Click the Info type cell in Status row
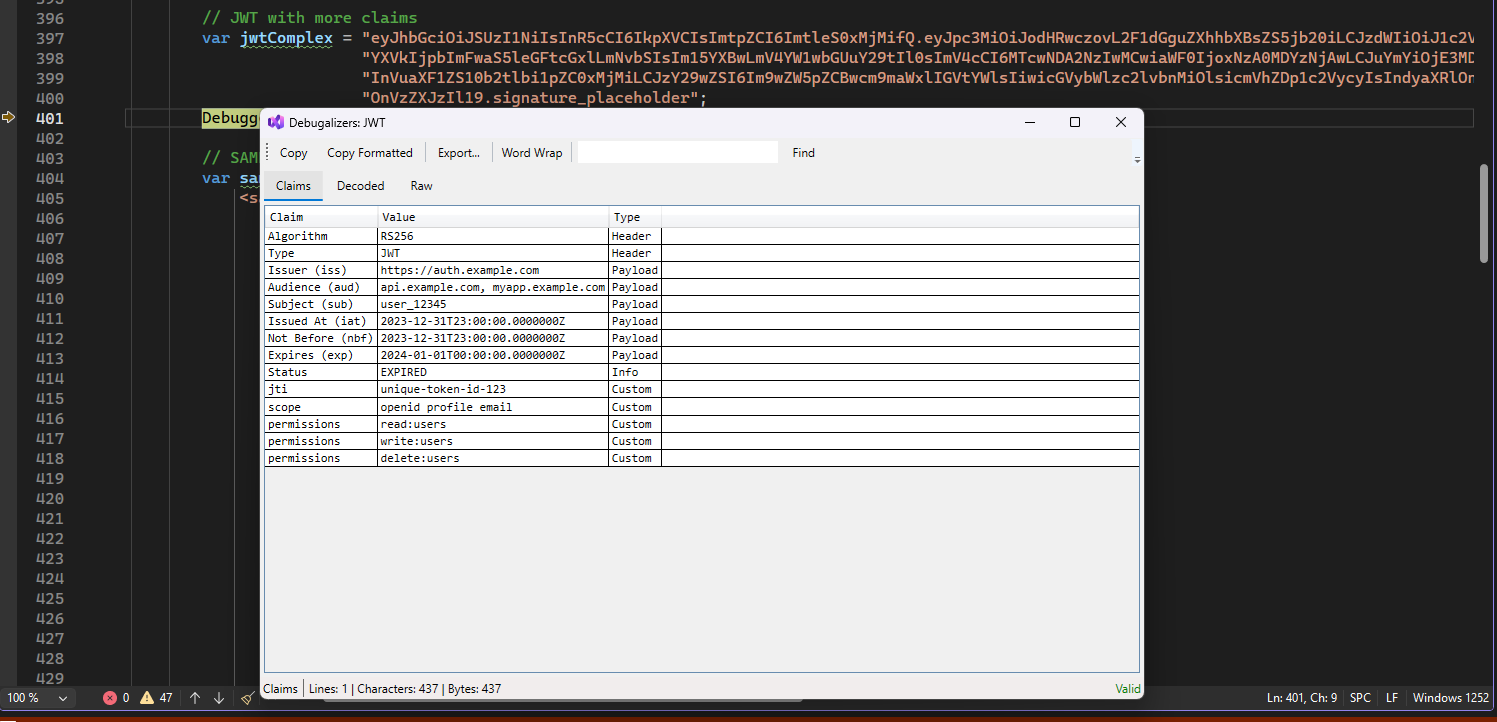Screen dimensions: 1497x722 pos(635,372)
